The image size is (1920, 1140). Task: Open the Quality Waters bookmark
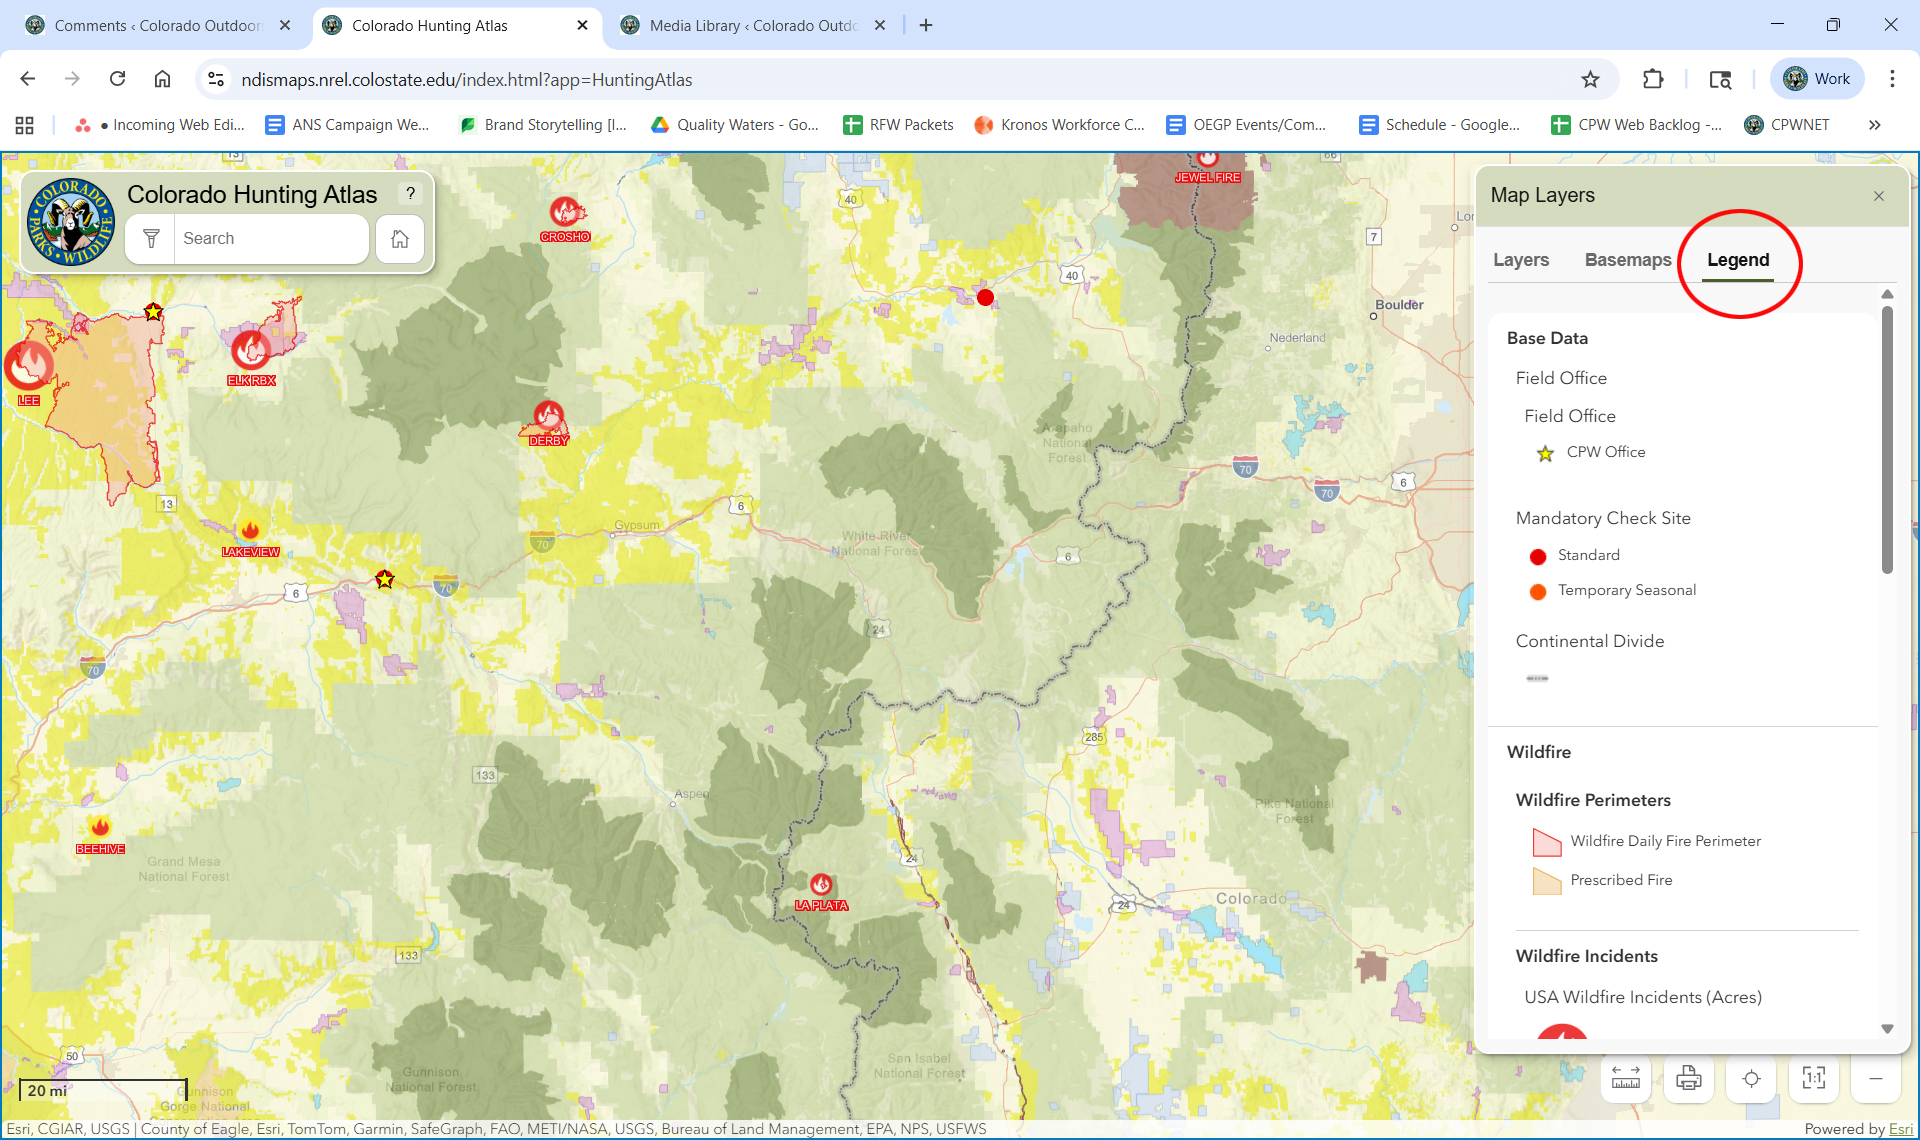point(735,124)
